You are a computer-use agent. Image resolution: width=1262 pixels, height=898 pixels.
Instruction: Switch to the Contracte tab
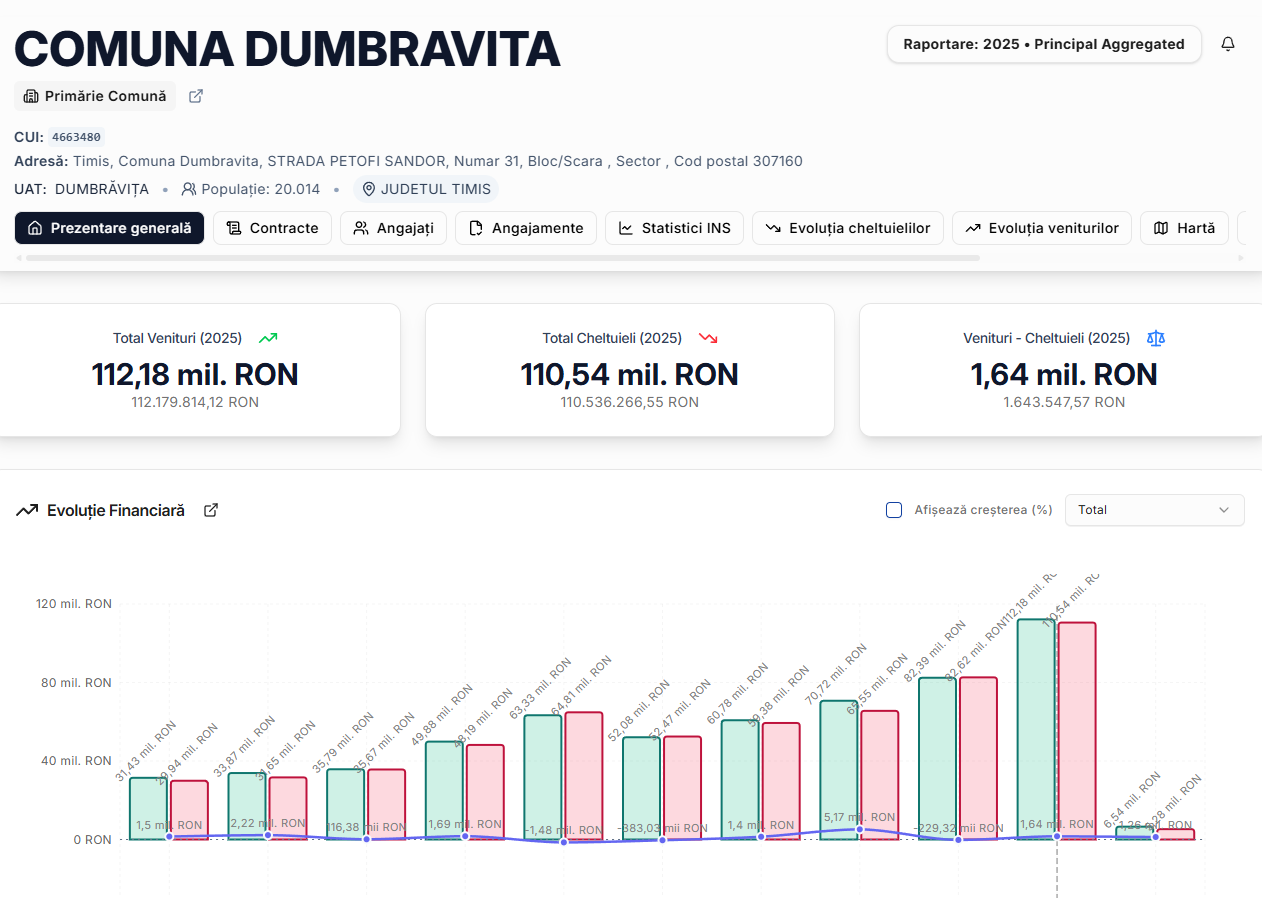coord(272,228)
